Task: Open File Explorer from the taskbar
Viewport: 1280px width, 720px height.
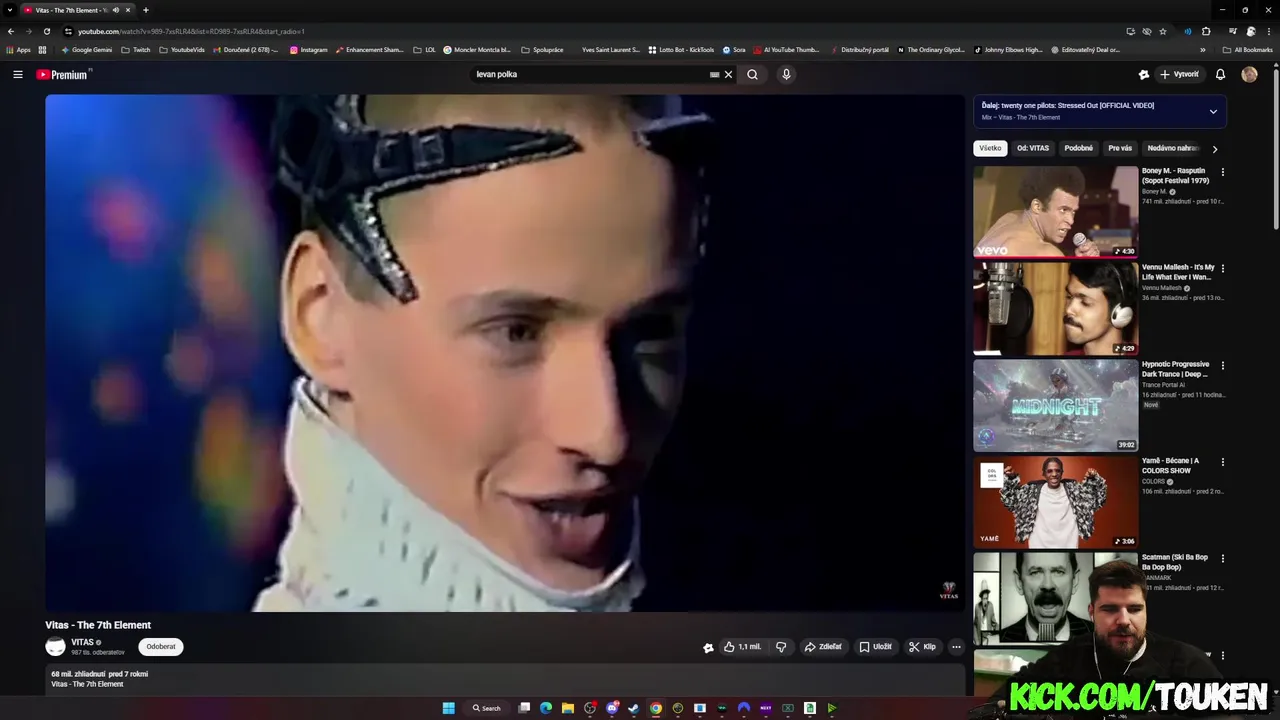Action: tap(568, 708)
